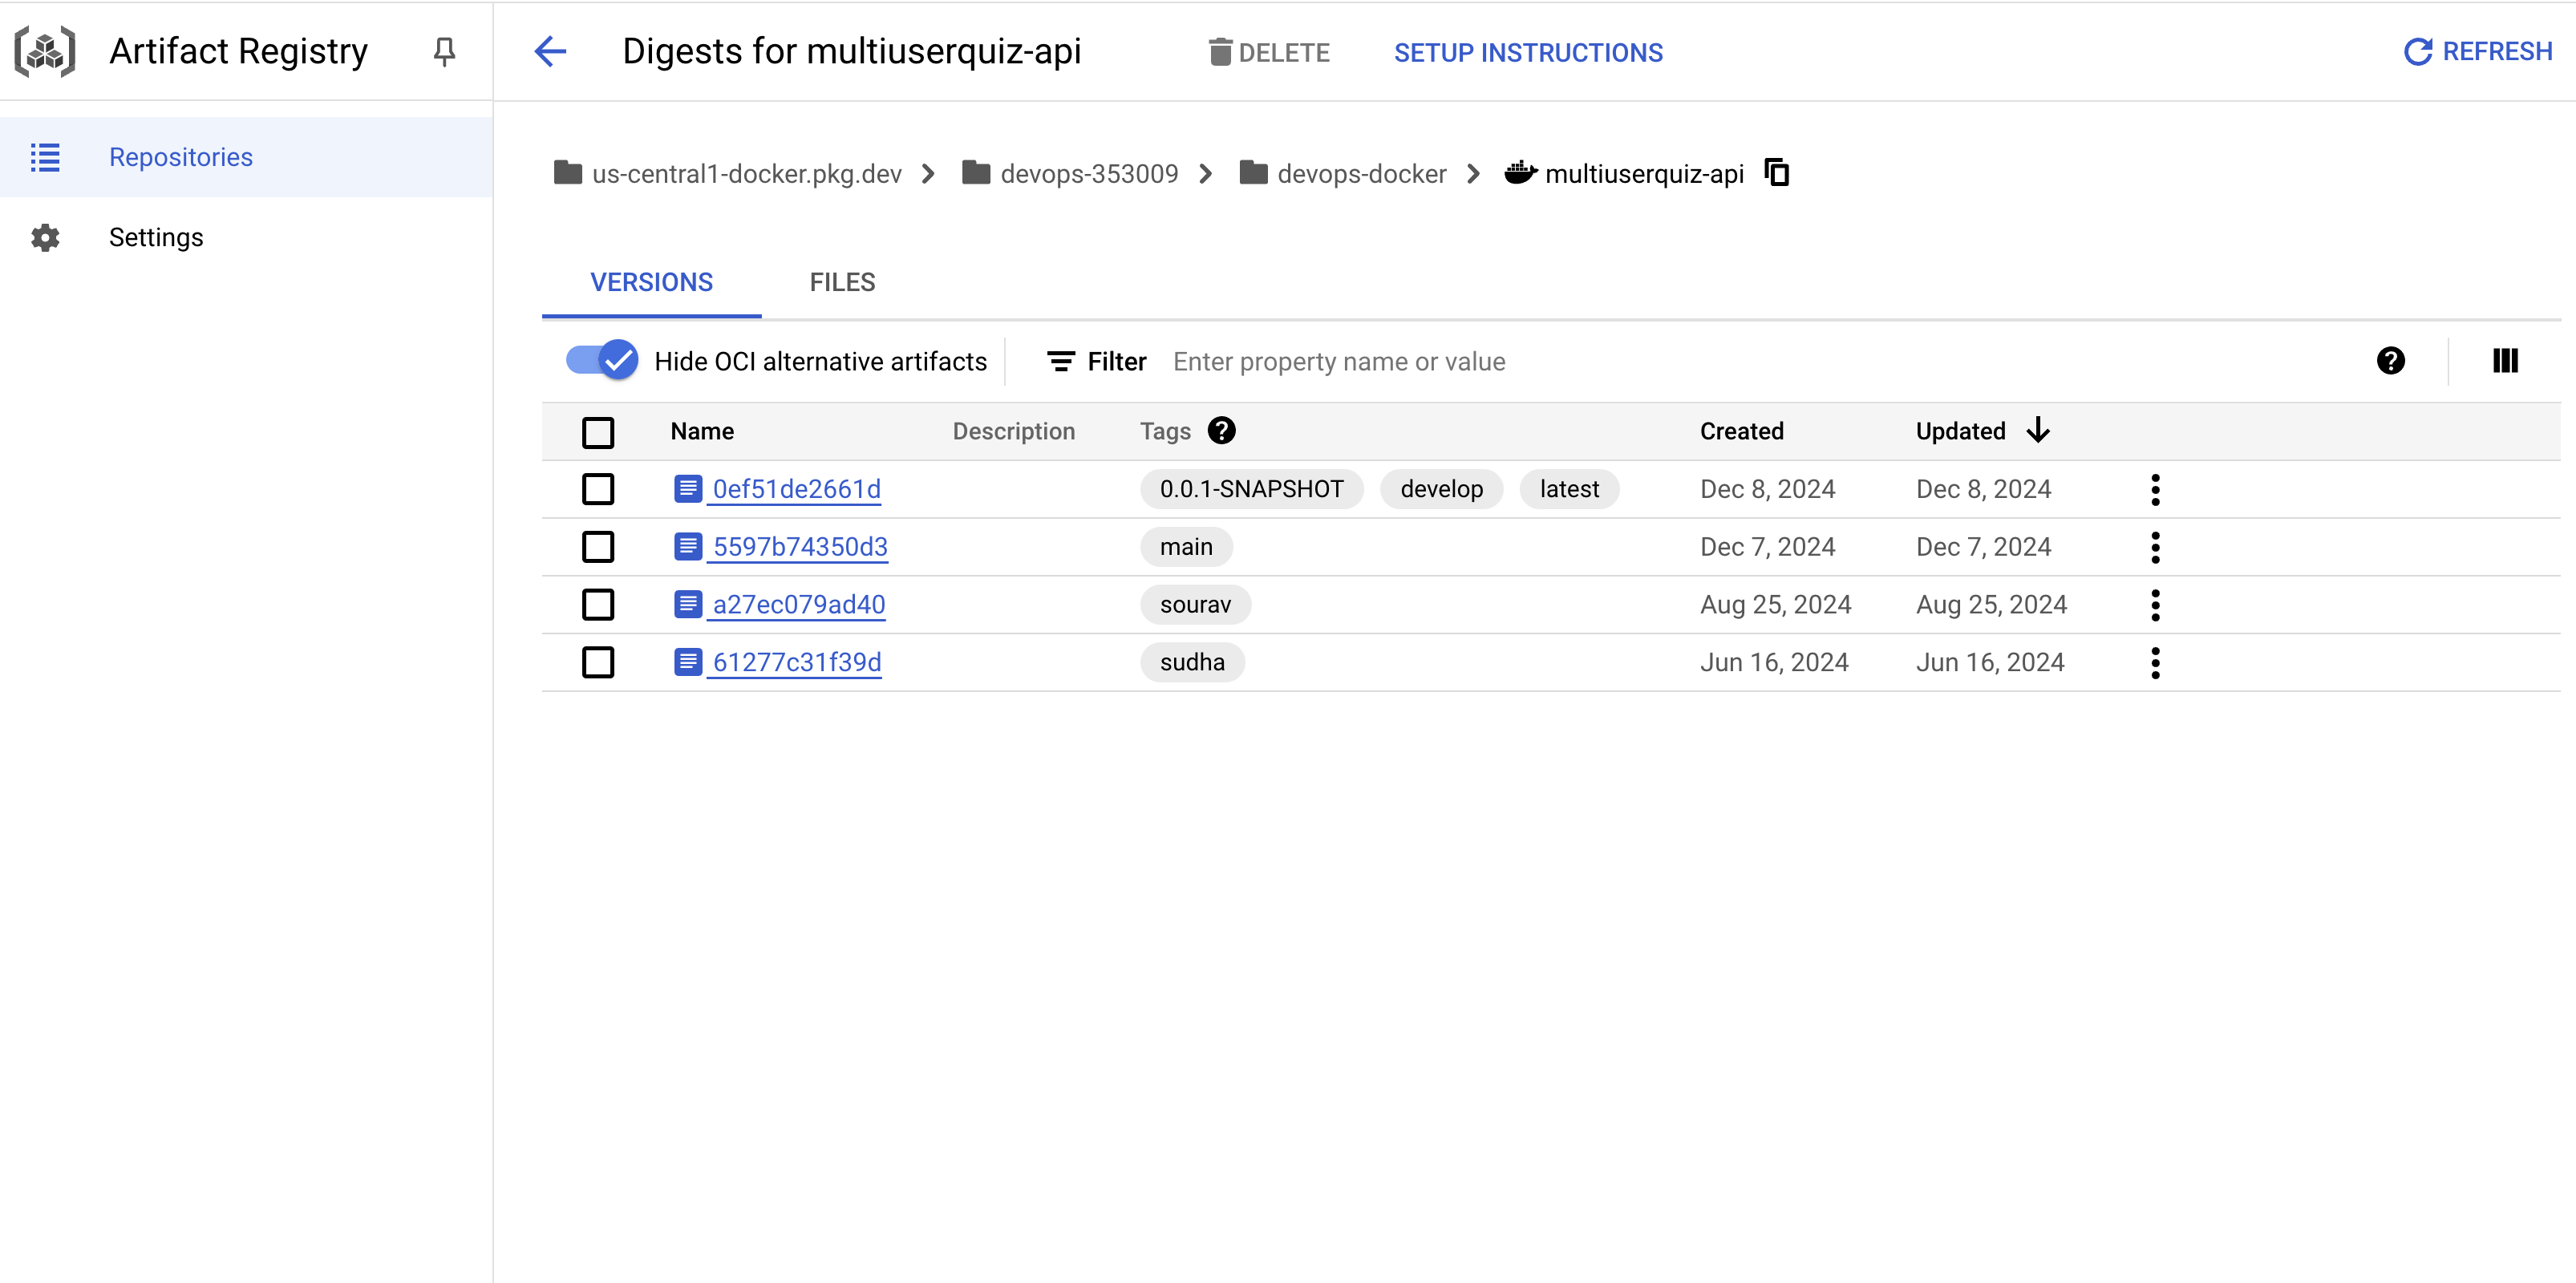
Task: Check the select-all checkbox in table header
Action: tap(598, 431)
